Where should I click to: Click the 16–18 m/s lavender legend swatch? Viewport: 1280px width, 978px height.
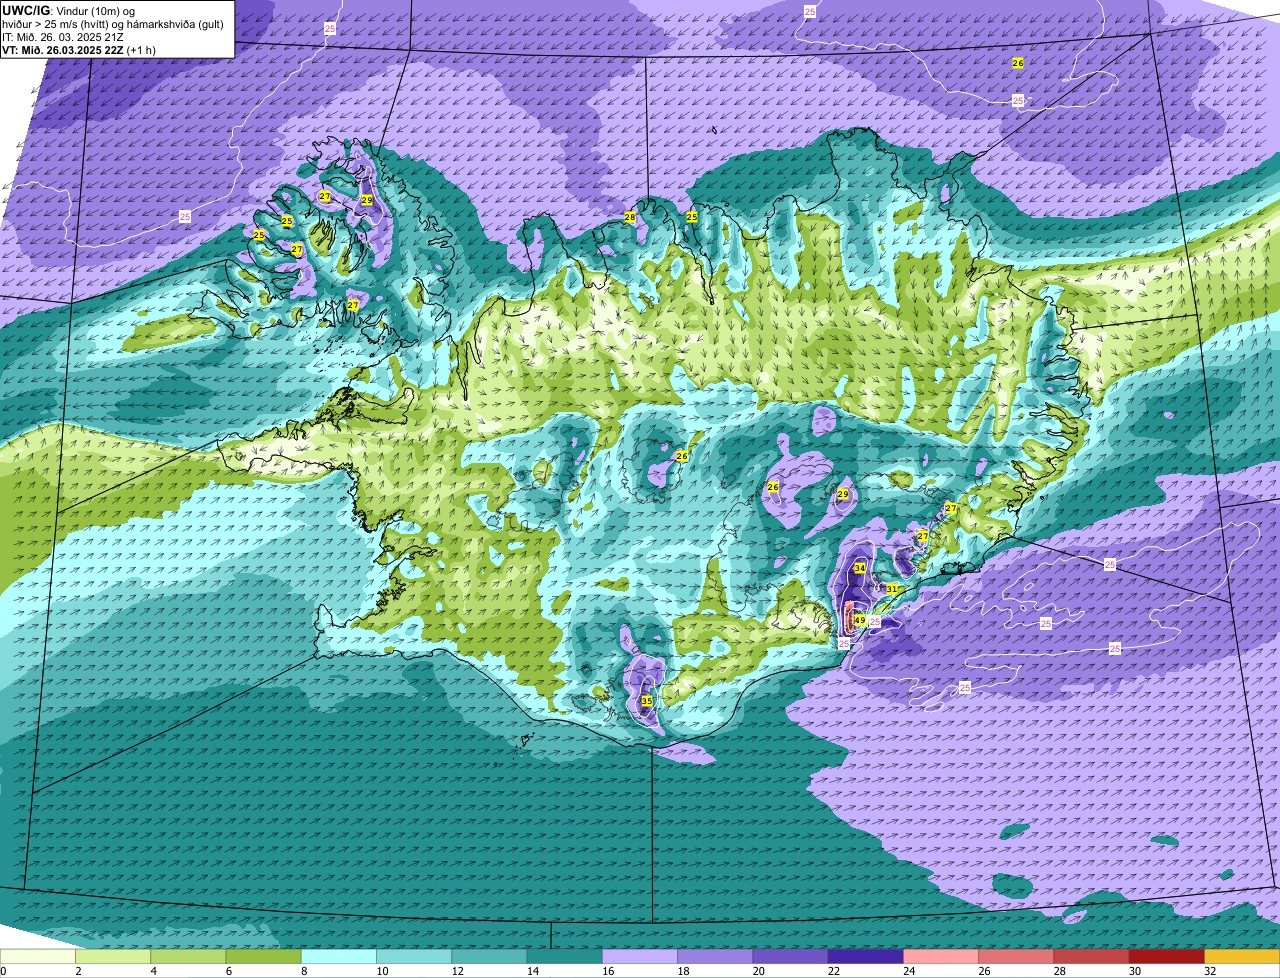coord(640,956)
